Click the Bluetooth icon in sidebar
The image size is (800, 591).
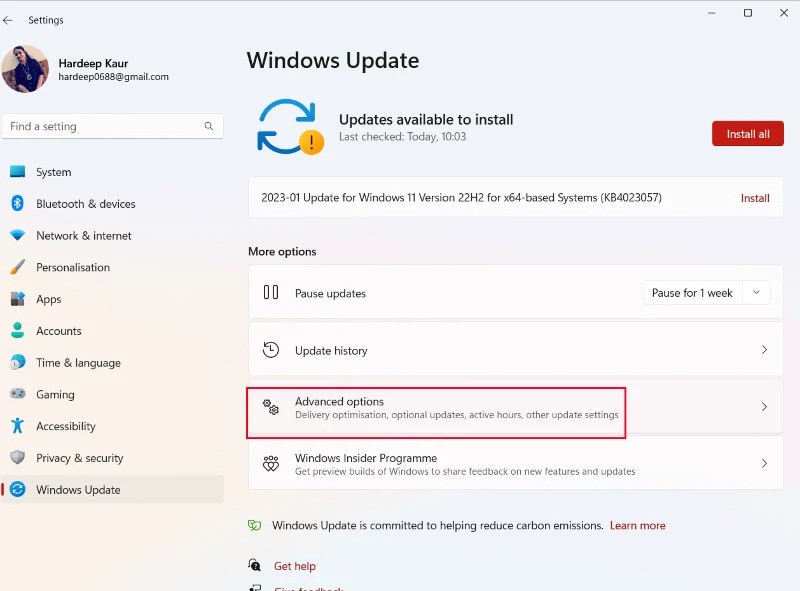pos(17,203)
